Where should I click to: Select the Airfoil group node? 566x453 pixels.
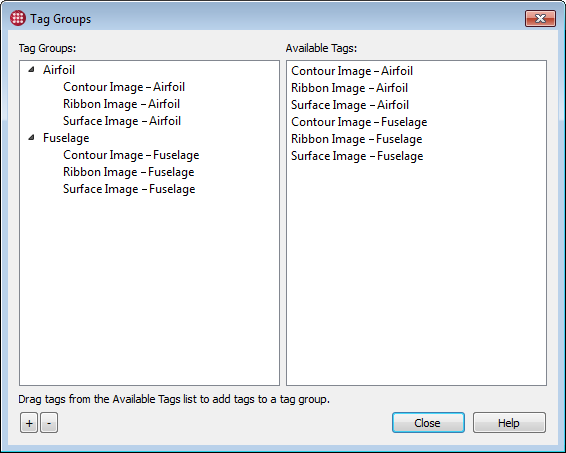[x=59, y=70]
